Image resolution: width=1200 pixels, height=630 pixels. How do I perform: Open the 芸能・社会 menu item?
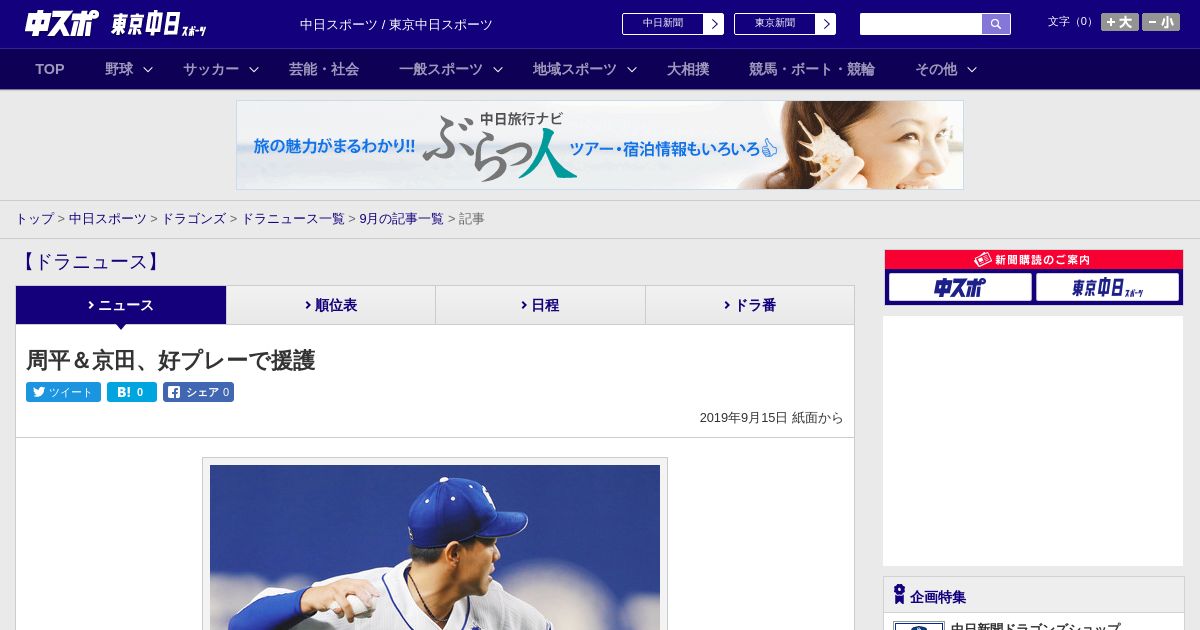tap(324, 69)
